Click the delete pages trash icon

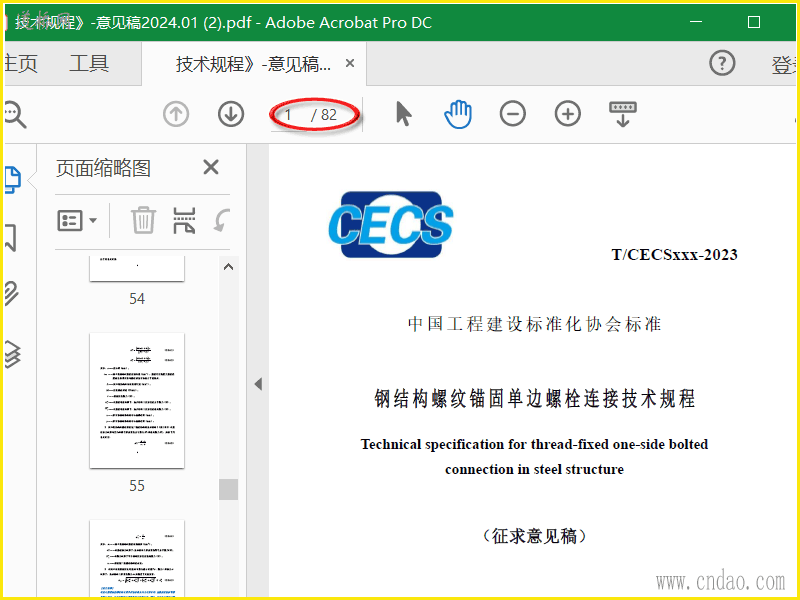tap(143, 220)
